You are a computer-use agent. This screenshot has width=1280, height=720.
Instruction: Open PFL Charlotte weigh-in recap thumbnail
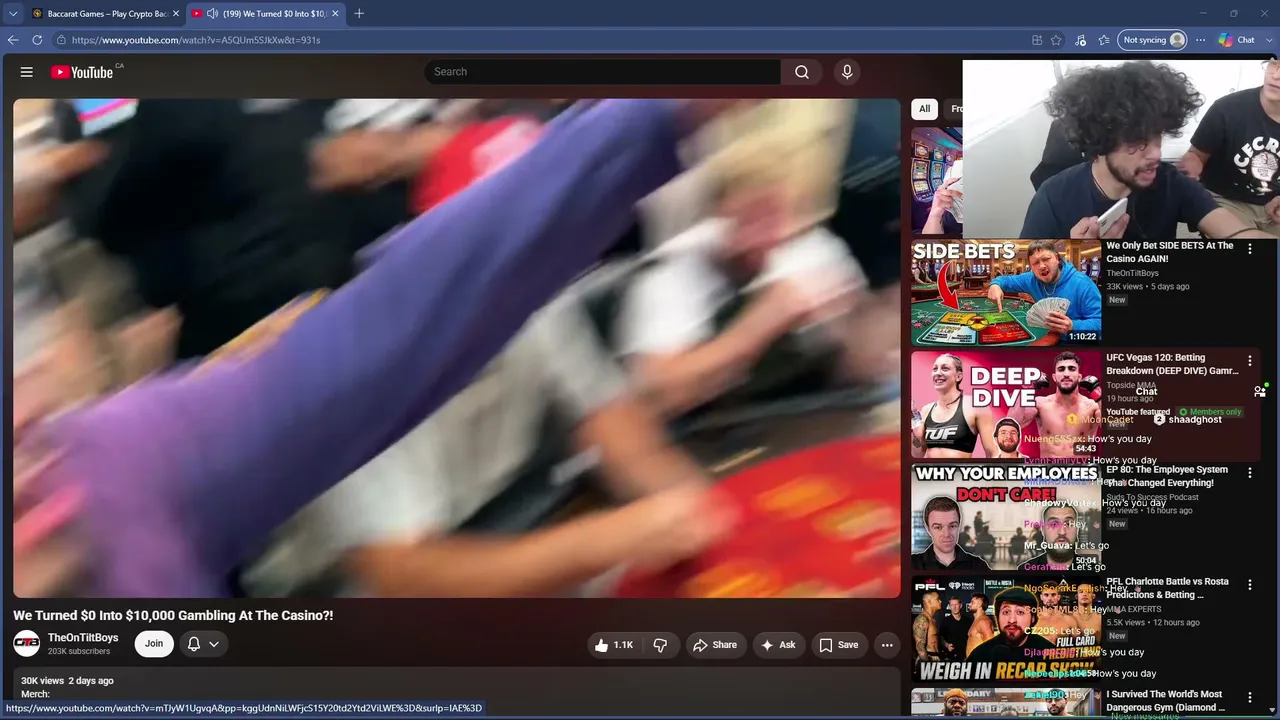[x=1006, y=628]
